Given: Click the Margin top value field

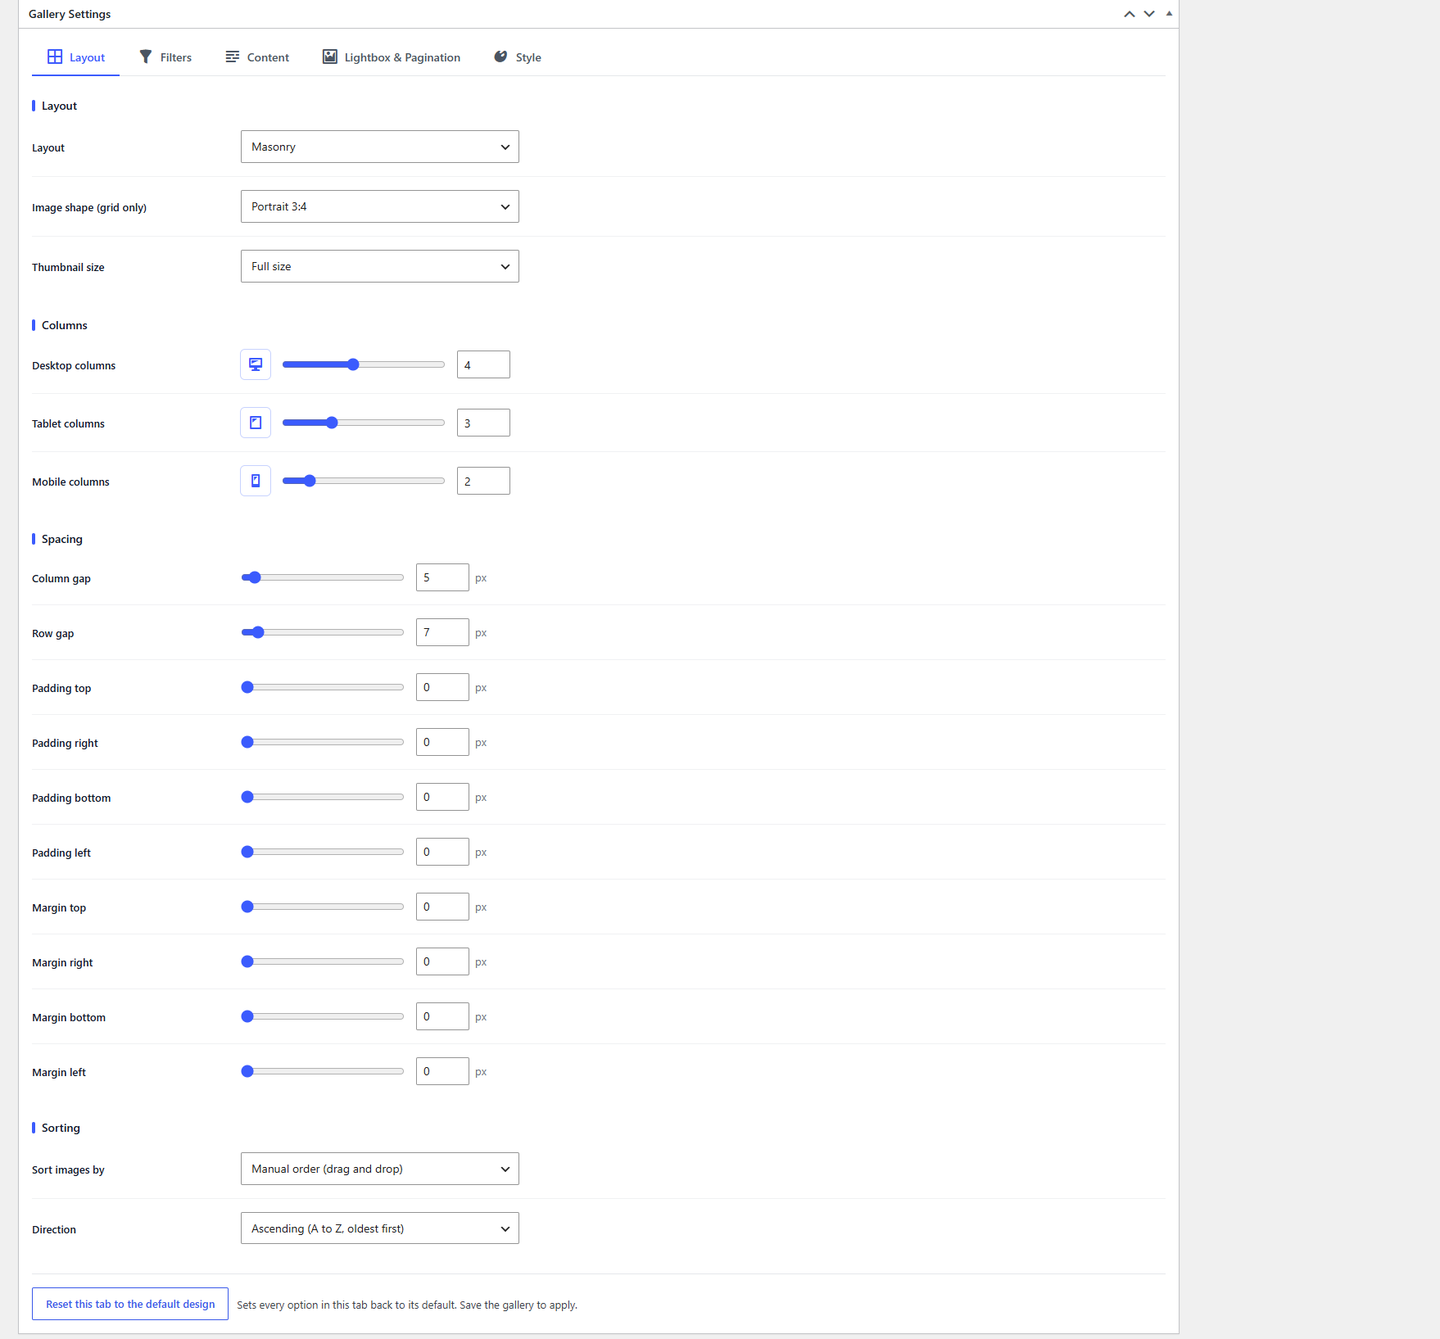Looking at the screenshot, I should [x=442, y=908].
